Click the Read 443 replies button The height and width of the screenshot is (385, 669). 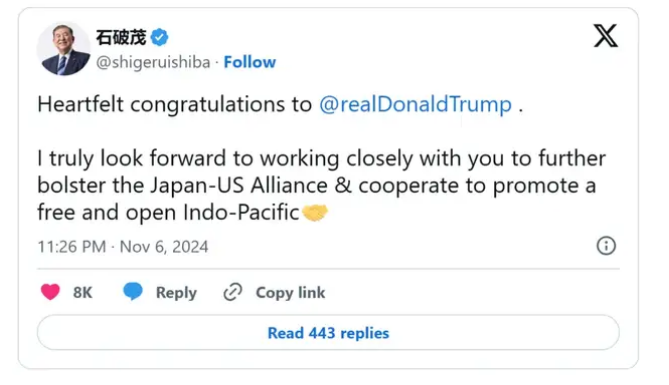click(x=328, y=332)
